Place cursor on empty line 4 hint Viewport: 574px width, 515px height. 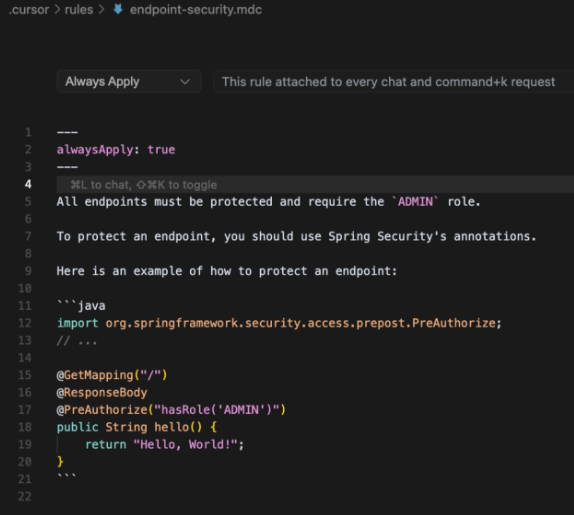315,184
